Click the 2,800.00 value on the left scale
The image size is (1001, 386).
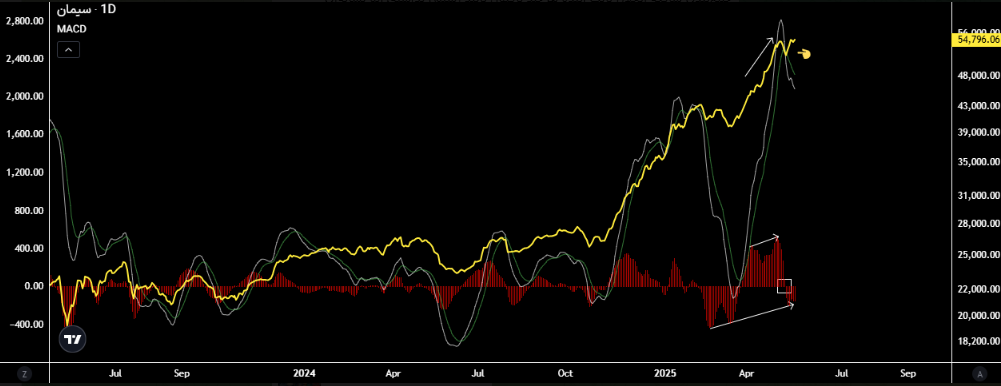tap(24, 20)
